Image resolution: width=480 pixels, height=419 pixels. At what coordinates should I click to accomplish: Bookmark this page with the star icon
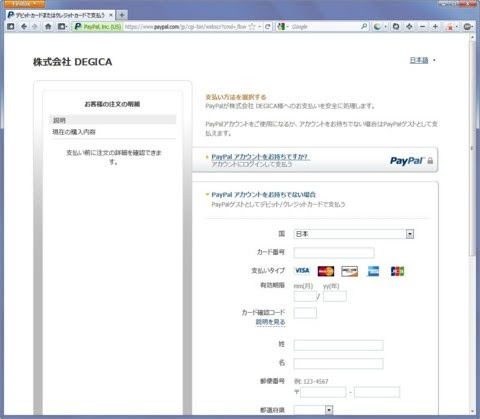pyautogui.click(x=252, y=27)
